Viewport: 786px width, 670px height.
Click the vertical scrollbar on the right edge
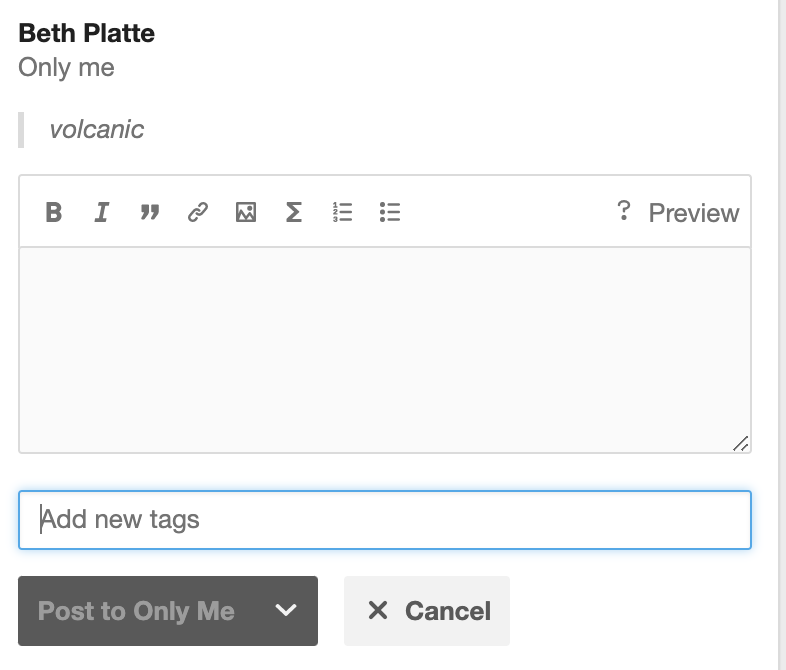(781, 335)
